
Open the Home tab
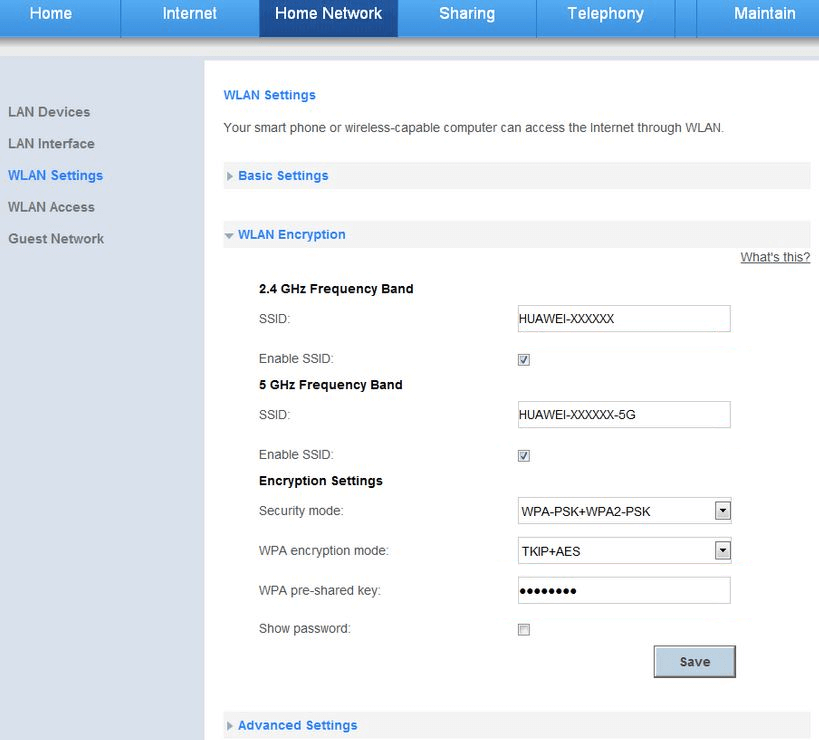tap(50, 14)
